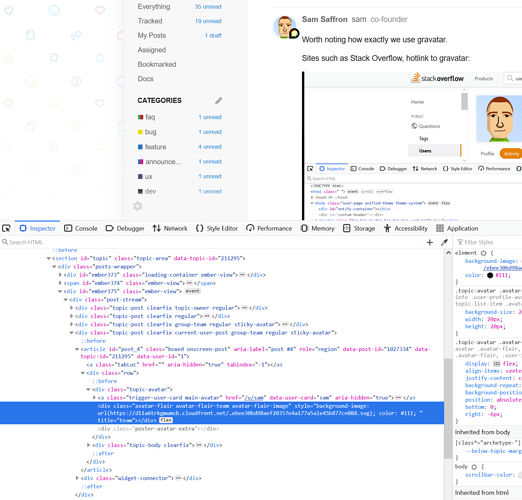
Task: Open the Performance tab
Action: pyautogui.click(x=269, y=228)
